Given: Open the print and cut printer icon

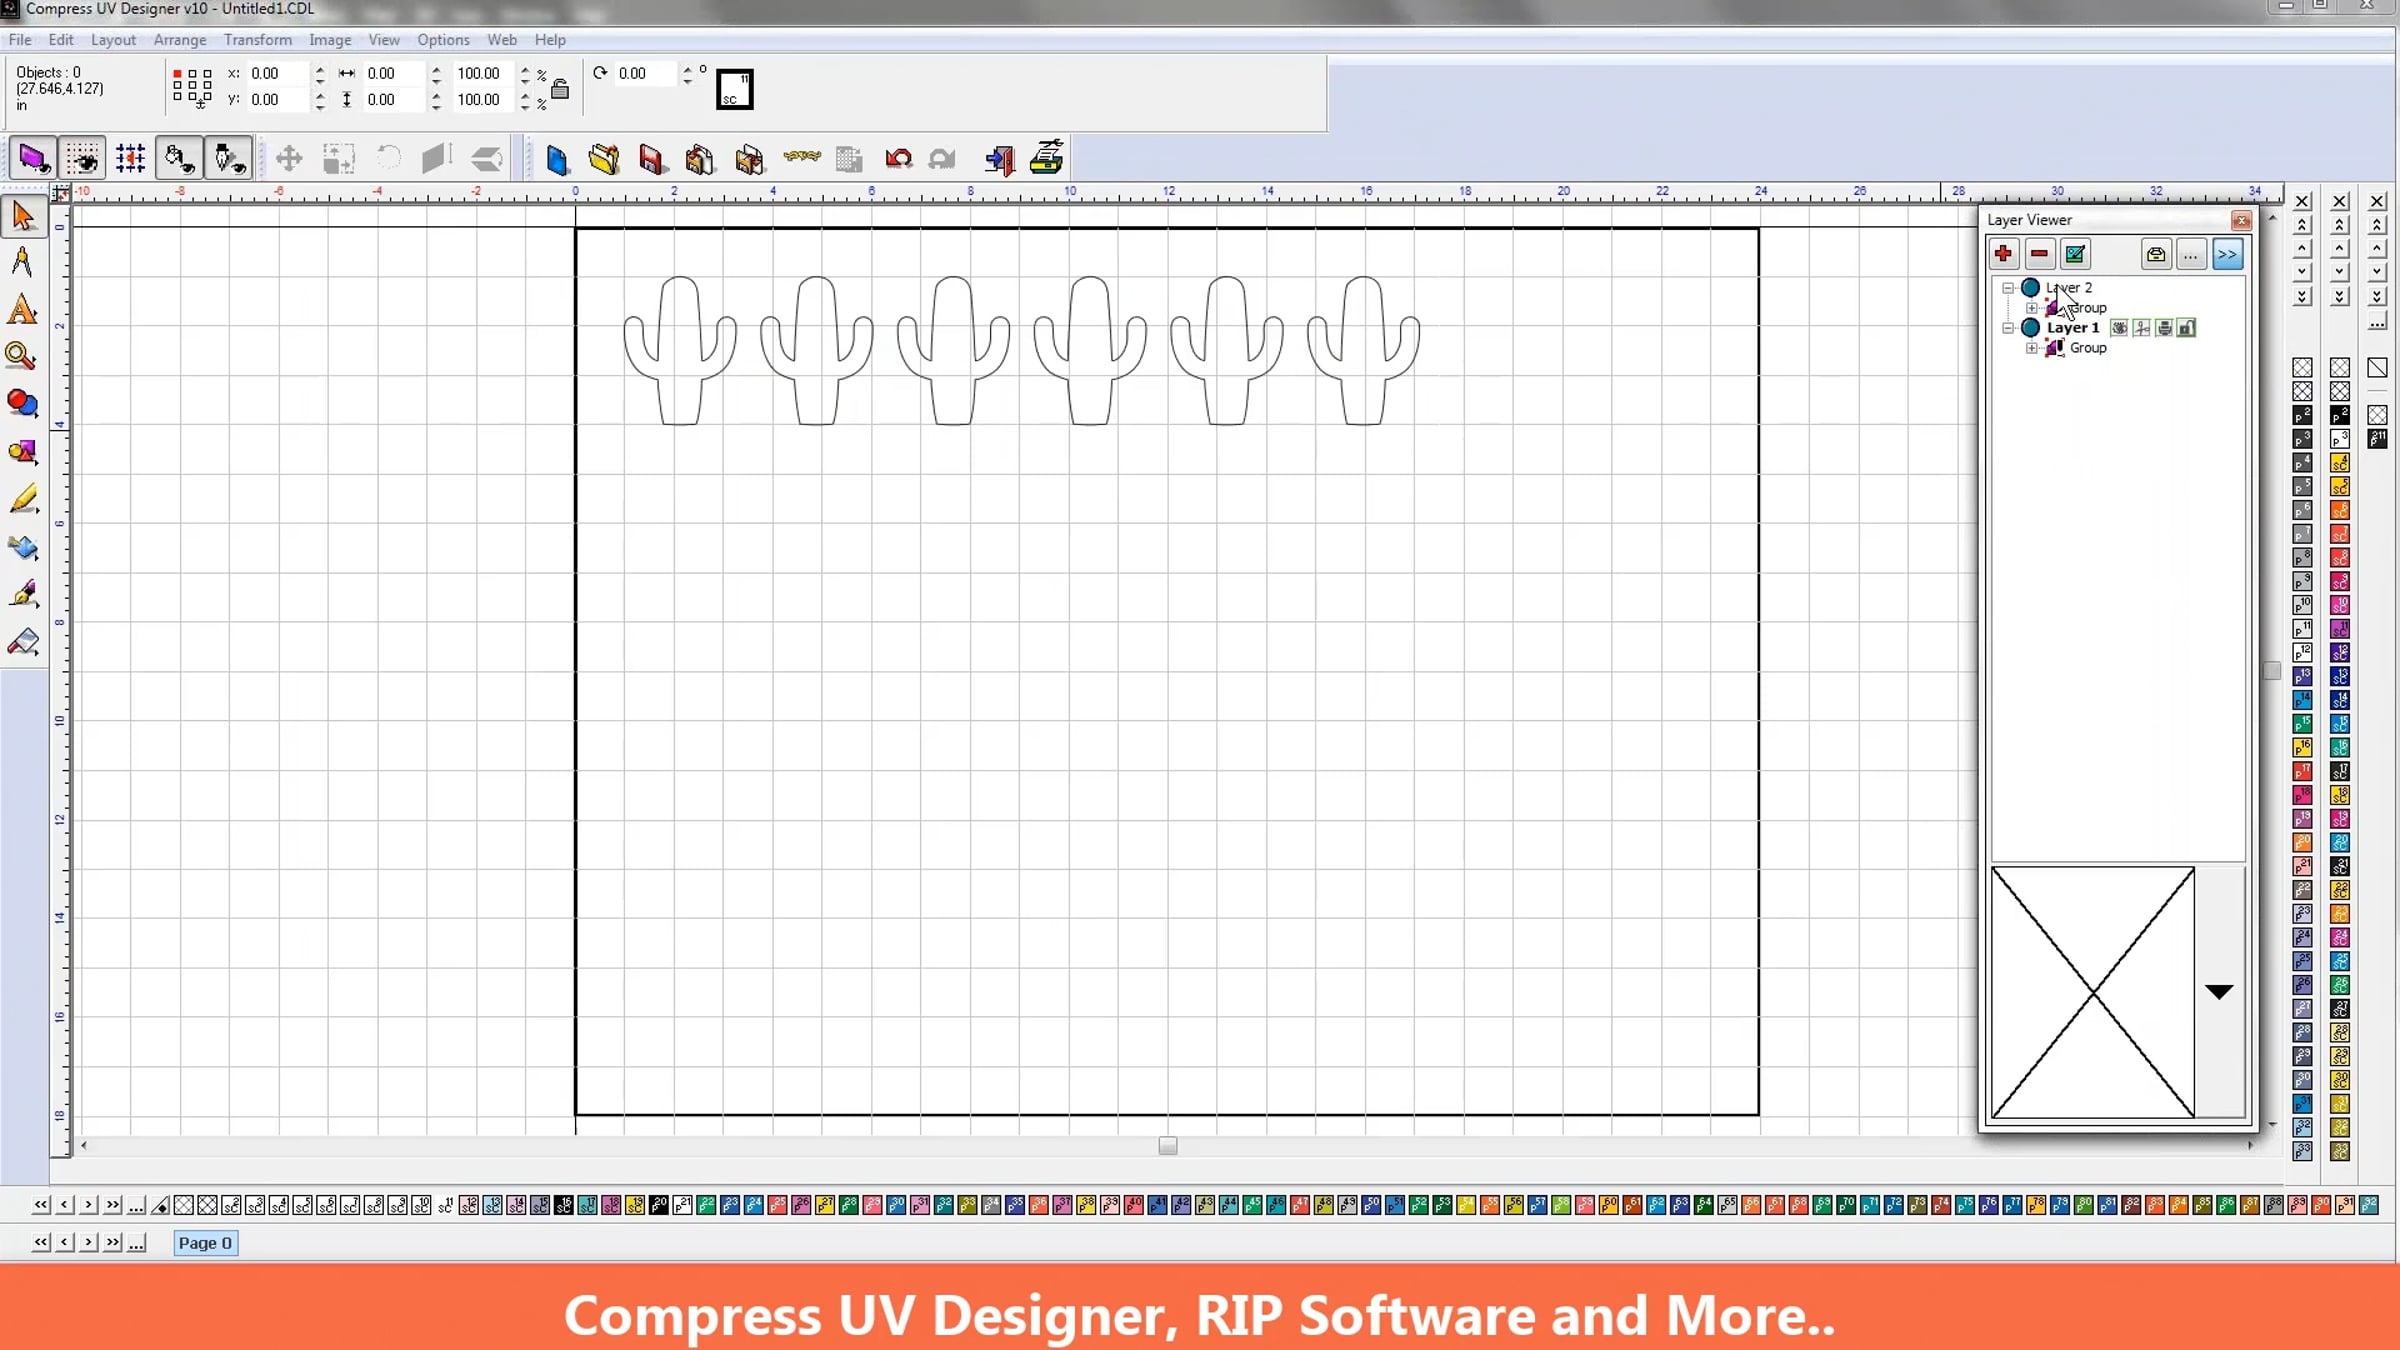Looking at the screenshot, I should click(x=1046, y=159).
